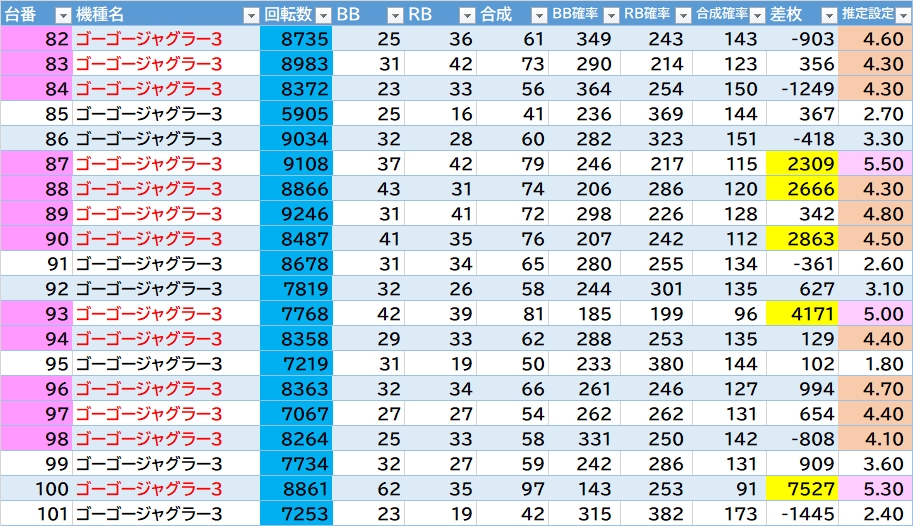Select estimated setting cell 2.40
The height and width of the screenshot is (526, 913).
tap(875, 514)
